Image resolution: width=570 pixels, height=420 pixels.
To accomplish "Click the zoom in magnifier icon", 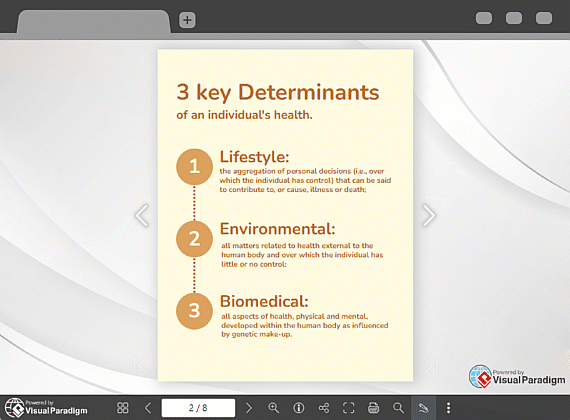I will (x=273, y=408).
